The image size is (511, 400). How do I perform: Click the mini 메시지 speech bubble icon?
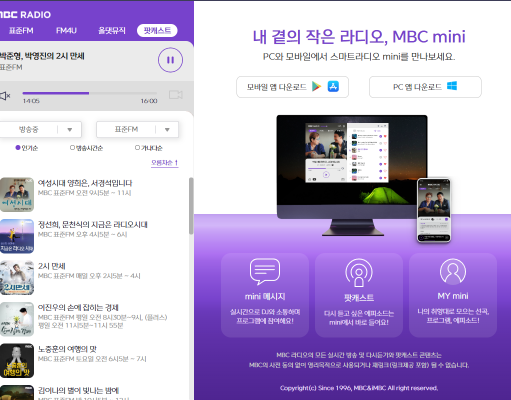click(265, 272)
